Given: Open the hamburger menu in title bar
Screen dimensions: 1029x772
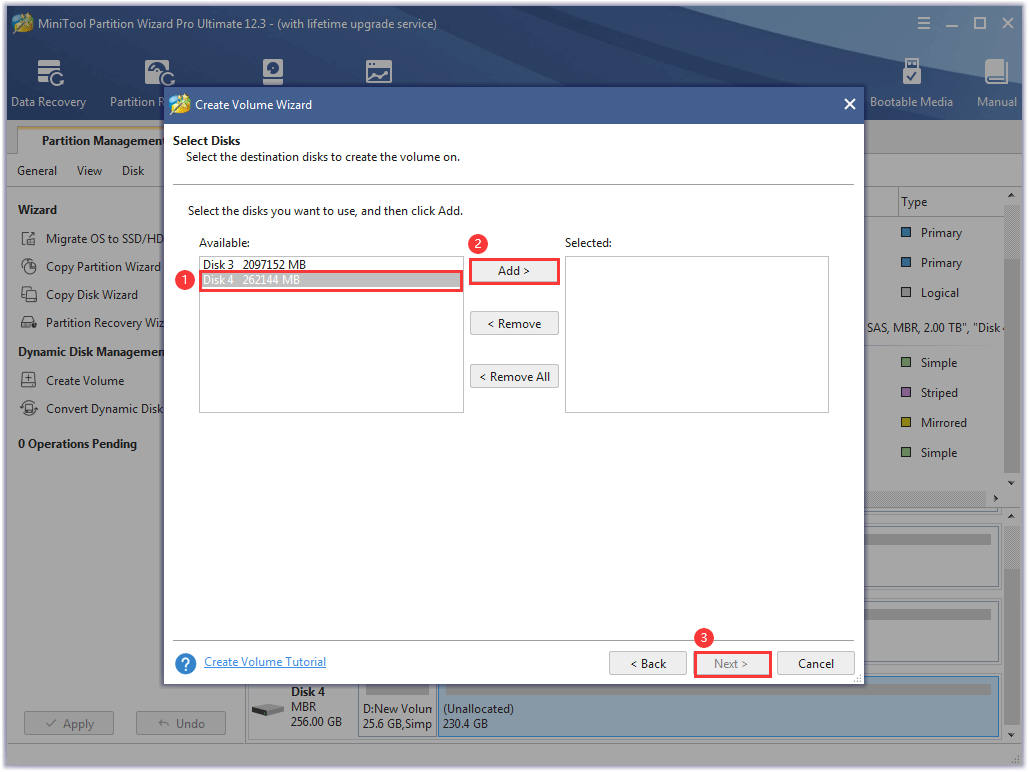Looking at the screenshot, I should [x=923, y=24].
